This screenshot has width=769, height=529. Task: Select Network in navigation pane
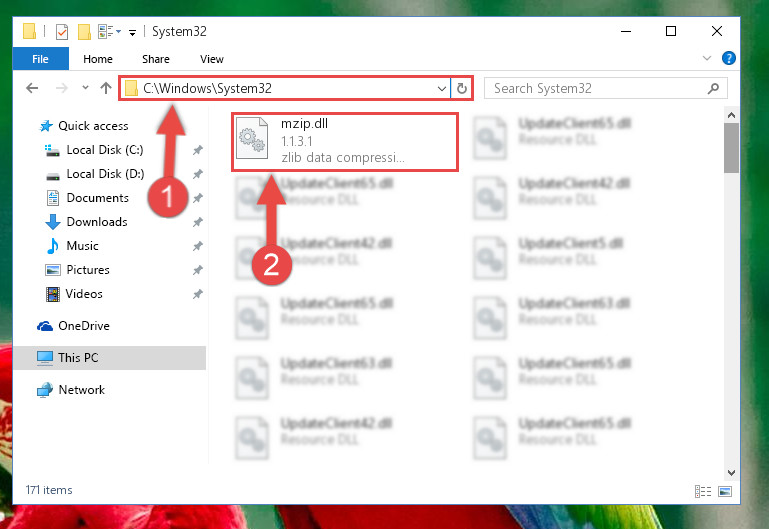coord(71,390)
